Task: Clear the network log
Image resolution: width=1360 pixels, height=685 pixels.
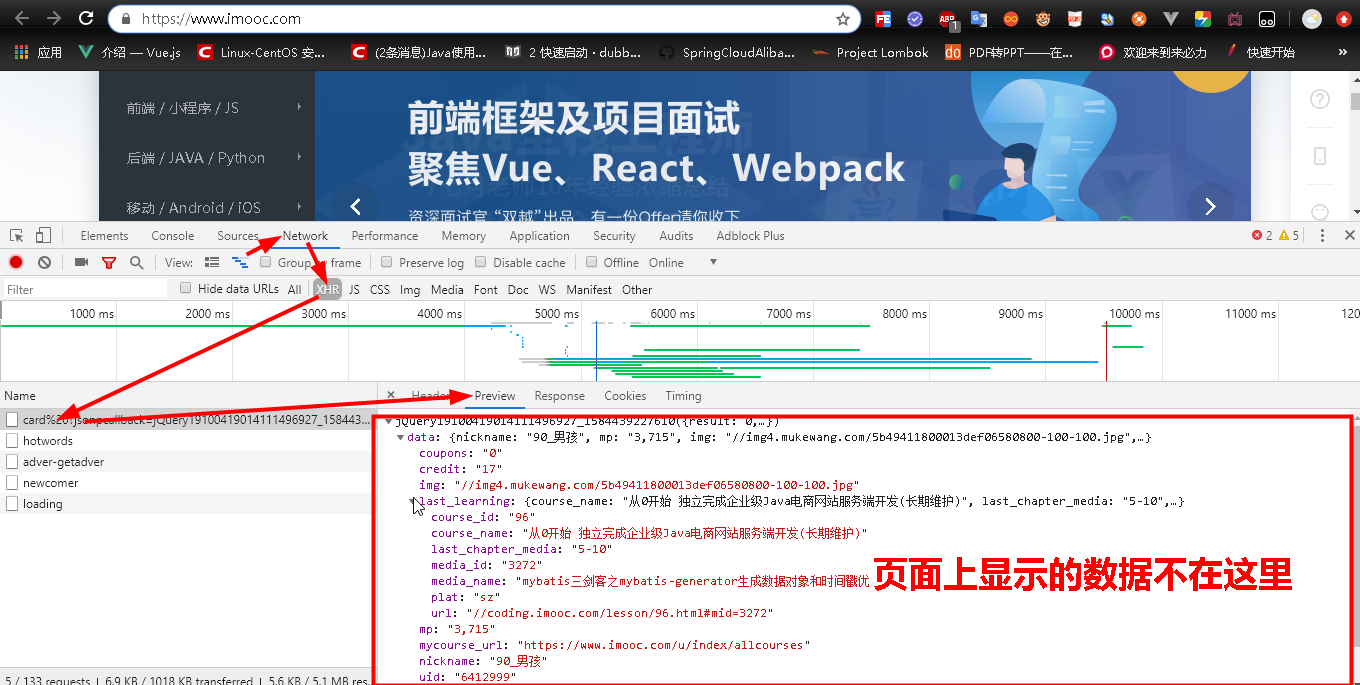Action: tap(44, 262)
